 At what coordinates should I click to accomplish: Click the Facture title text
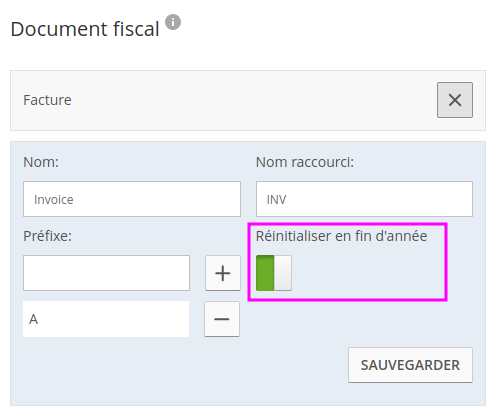pyautogui.click(x=47, y=100)
